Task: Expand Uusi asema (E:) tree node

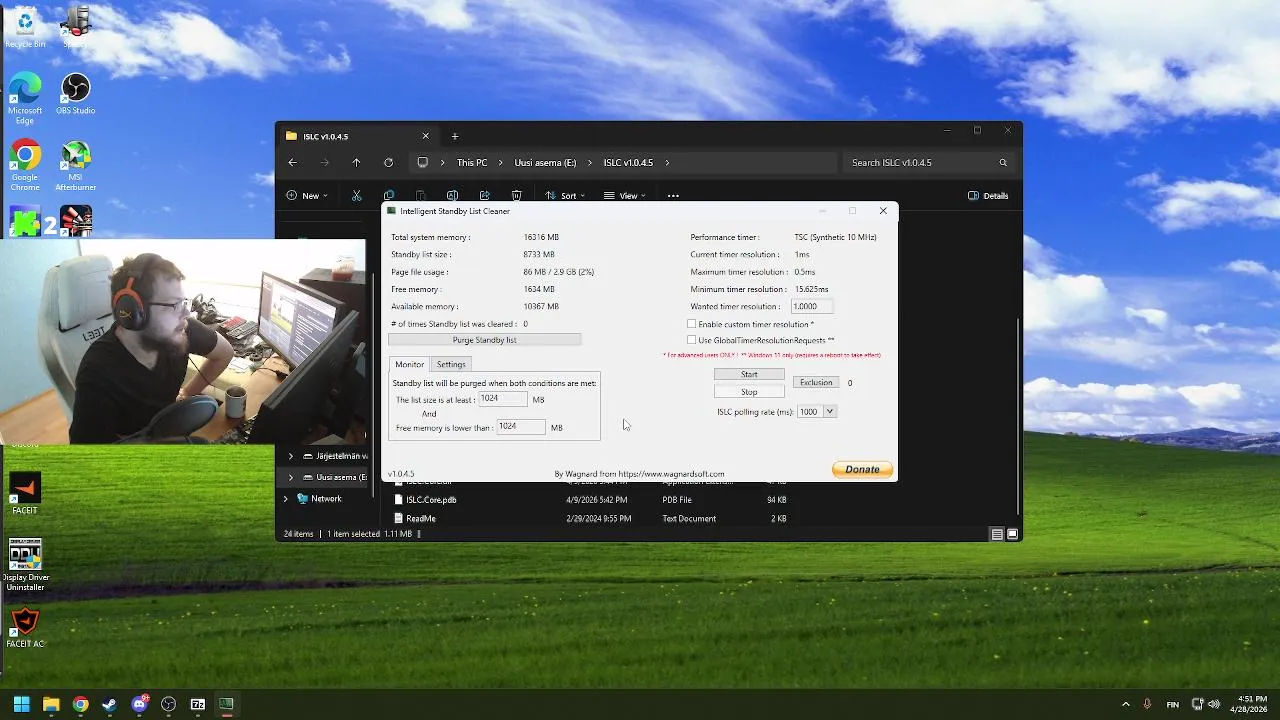Action: click(291, 478)
